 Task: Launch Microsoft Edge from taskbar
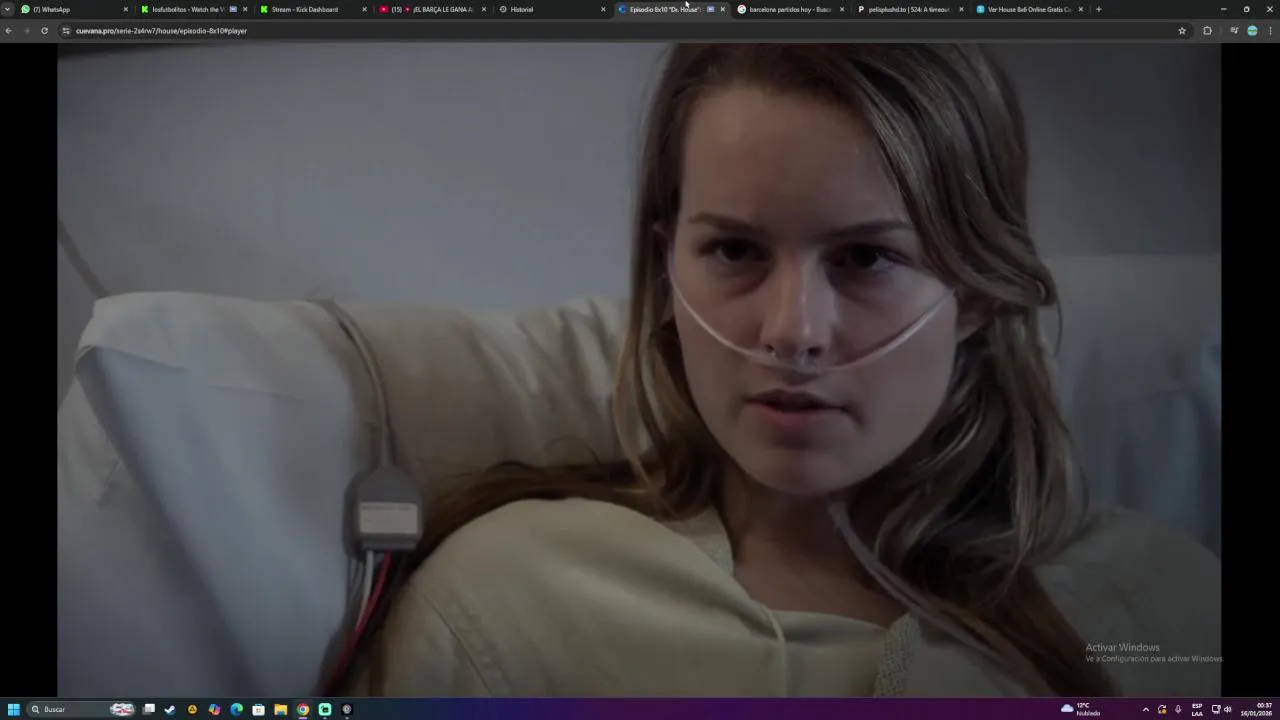click(x=236, y=709)
